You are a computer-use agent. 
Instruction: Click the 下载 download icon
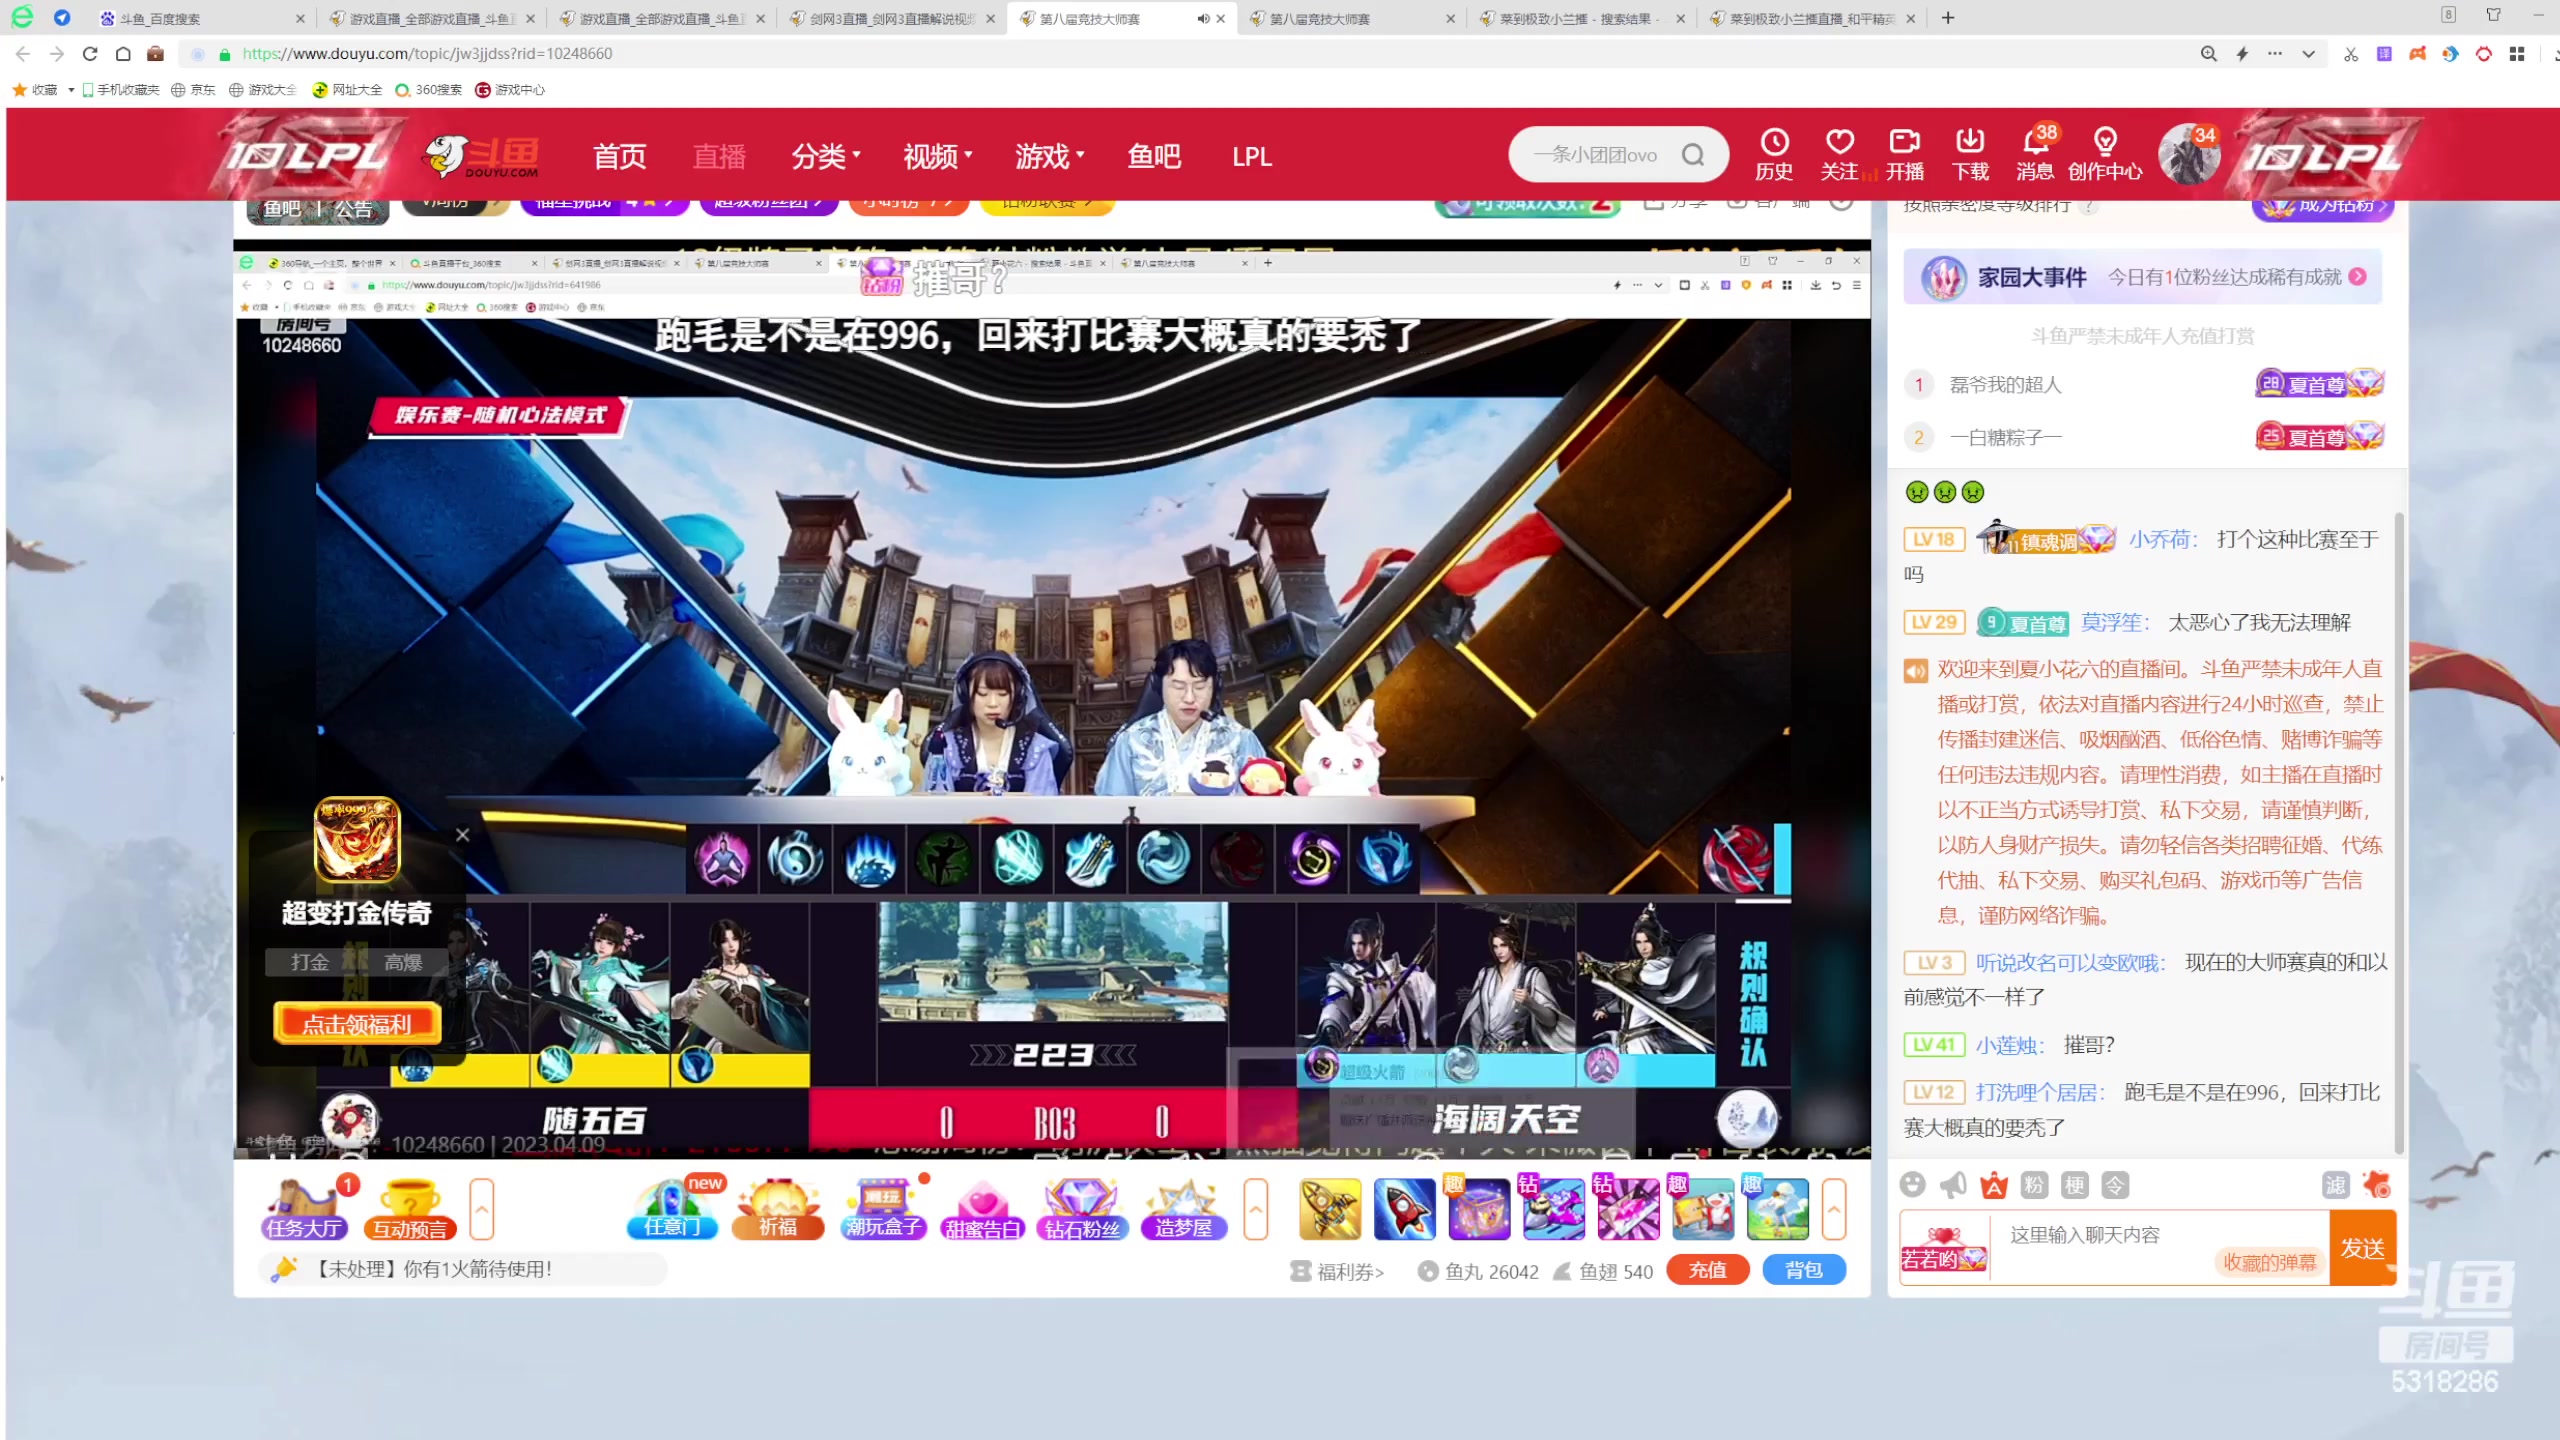[x=1970, y=154]
